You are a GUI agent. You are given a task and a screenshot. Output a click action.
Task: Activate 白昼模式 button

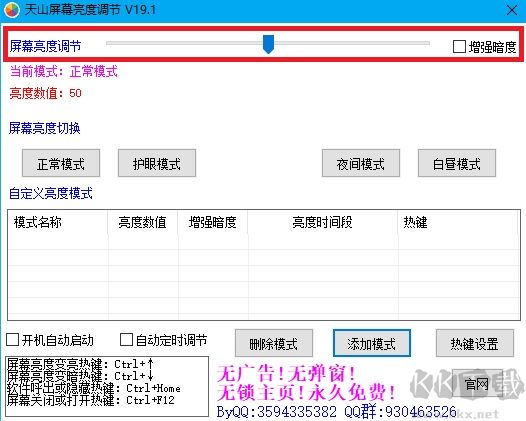point(457,163)
